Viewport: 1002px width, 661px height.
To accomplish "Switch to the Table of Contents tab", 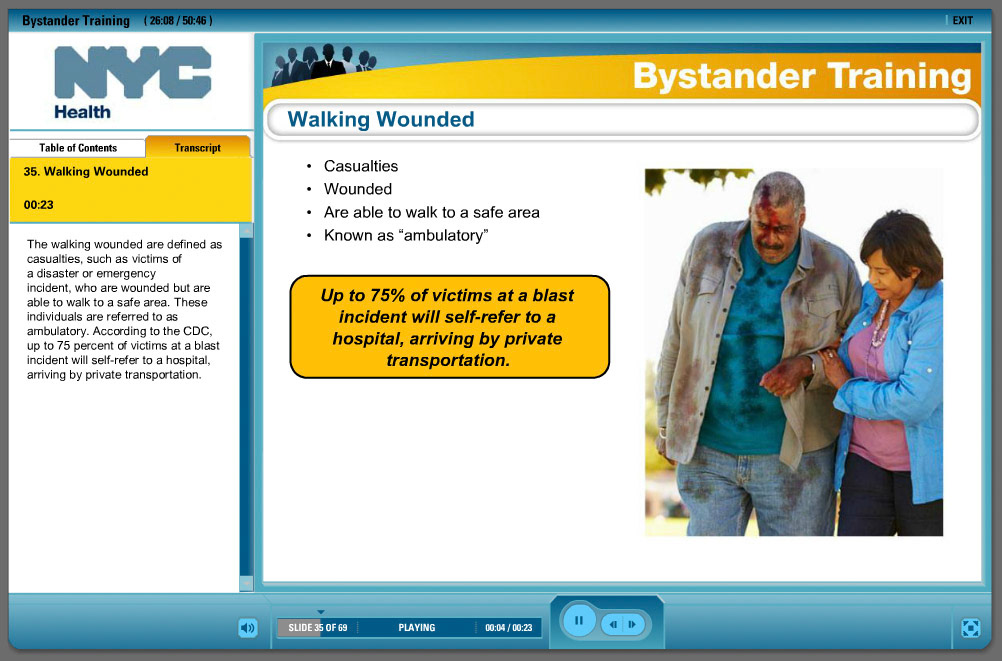I will click(77, 147).
